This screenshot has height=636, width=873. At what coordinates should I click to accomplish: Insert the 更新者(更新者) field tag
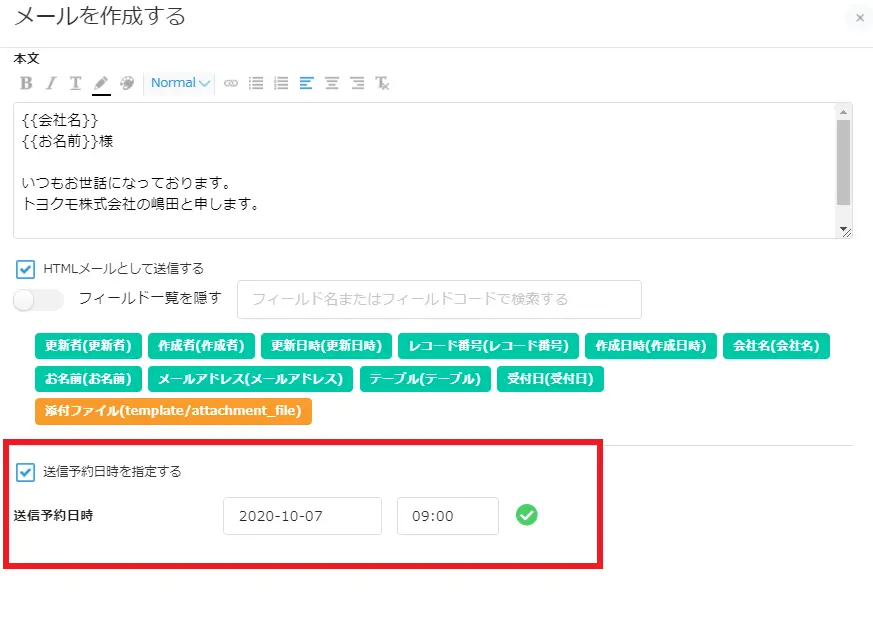[x=88, y=346]
